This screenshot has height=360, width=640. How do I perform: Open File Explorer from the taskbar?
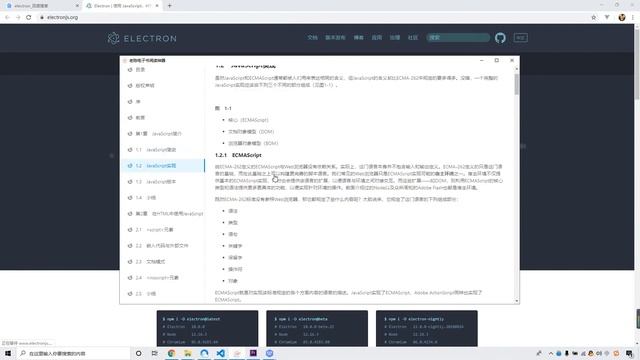[x=188, y=353]
